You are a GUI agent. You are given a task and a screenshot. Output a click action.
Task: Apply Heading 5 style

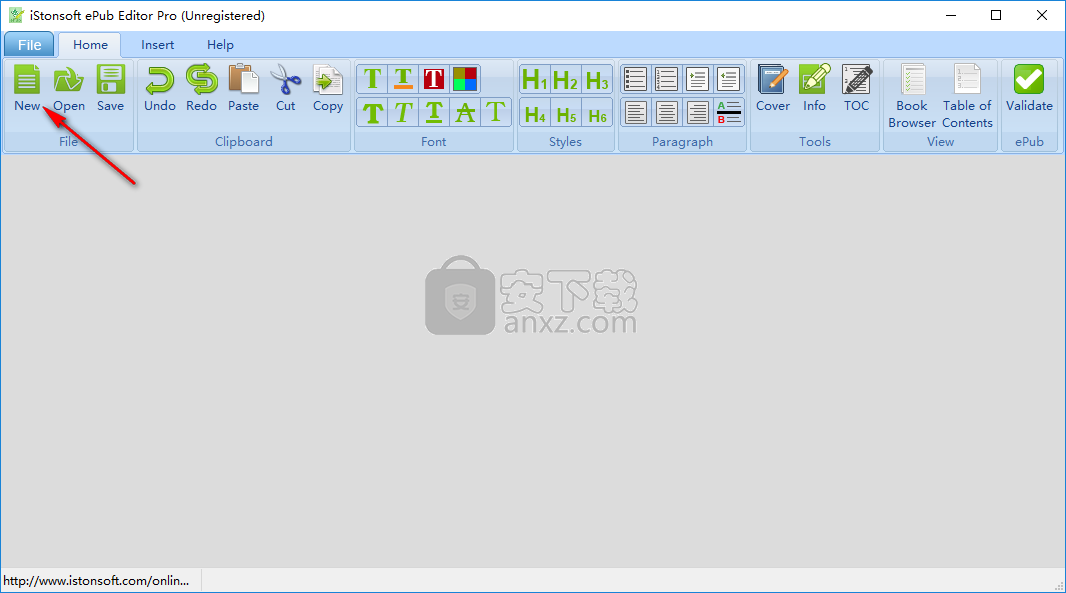566,114
